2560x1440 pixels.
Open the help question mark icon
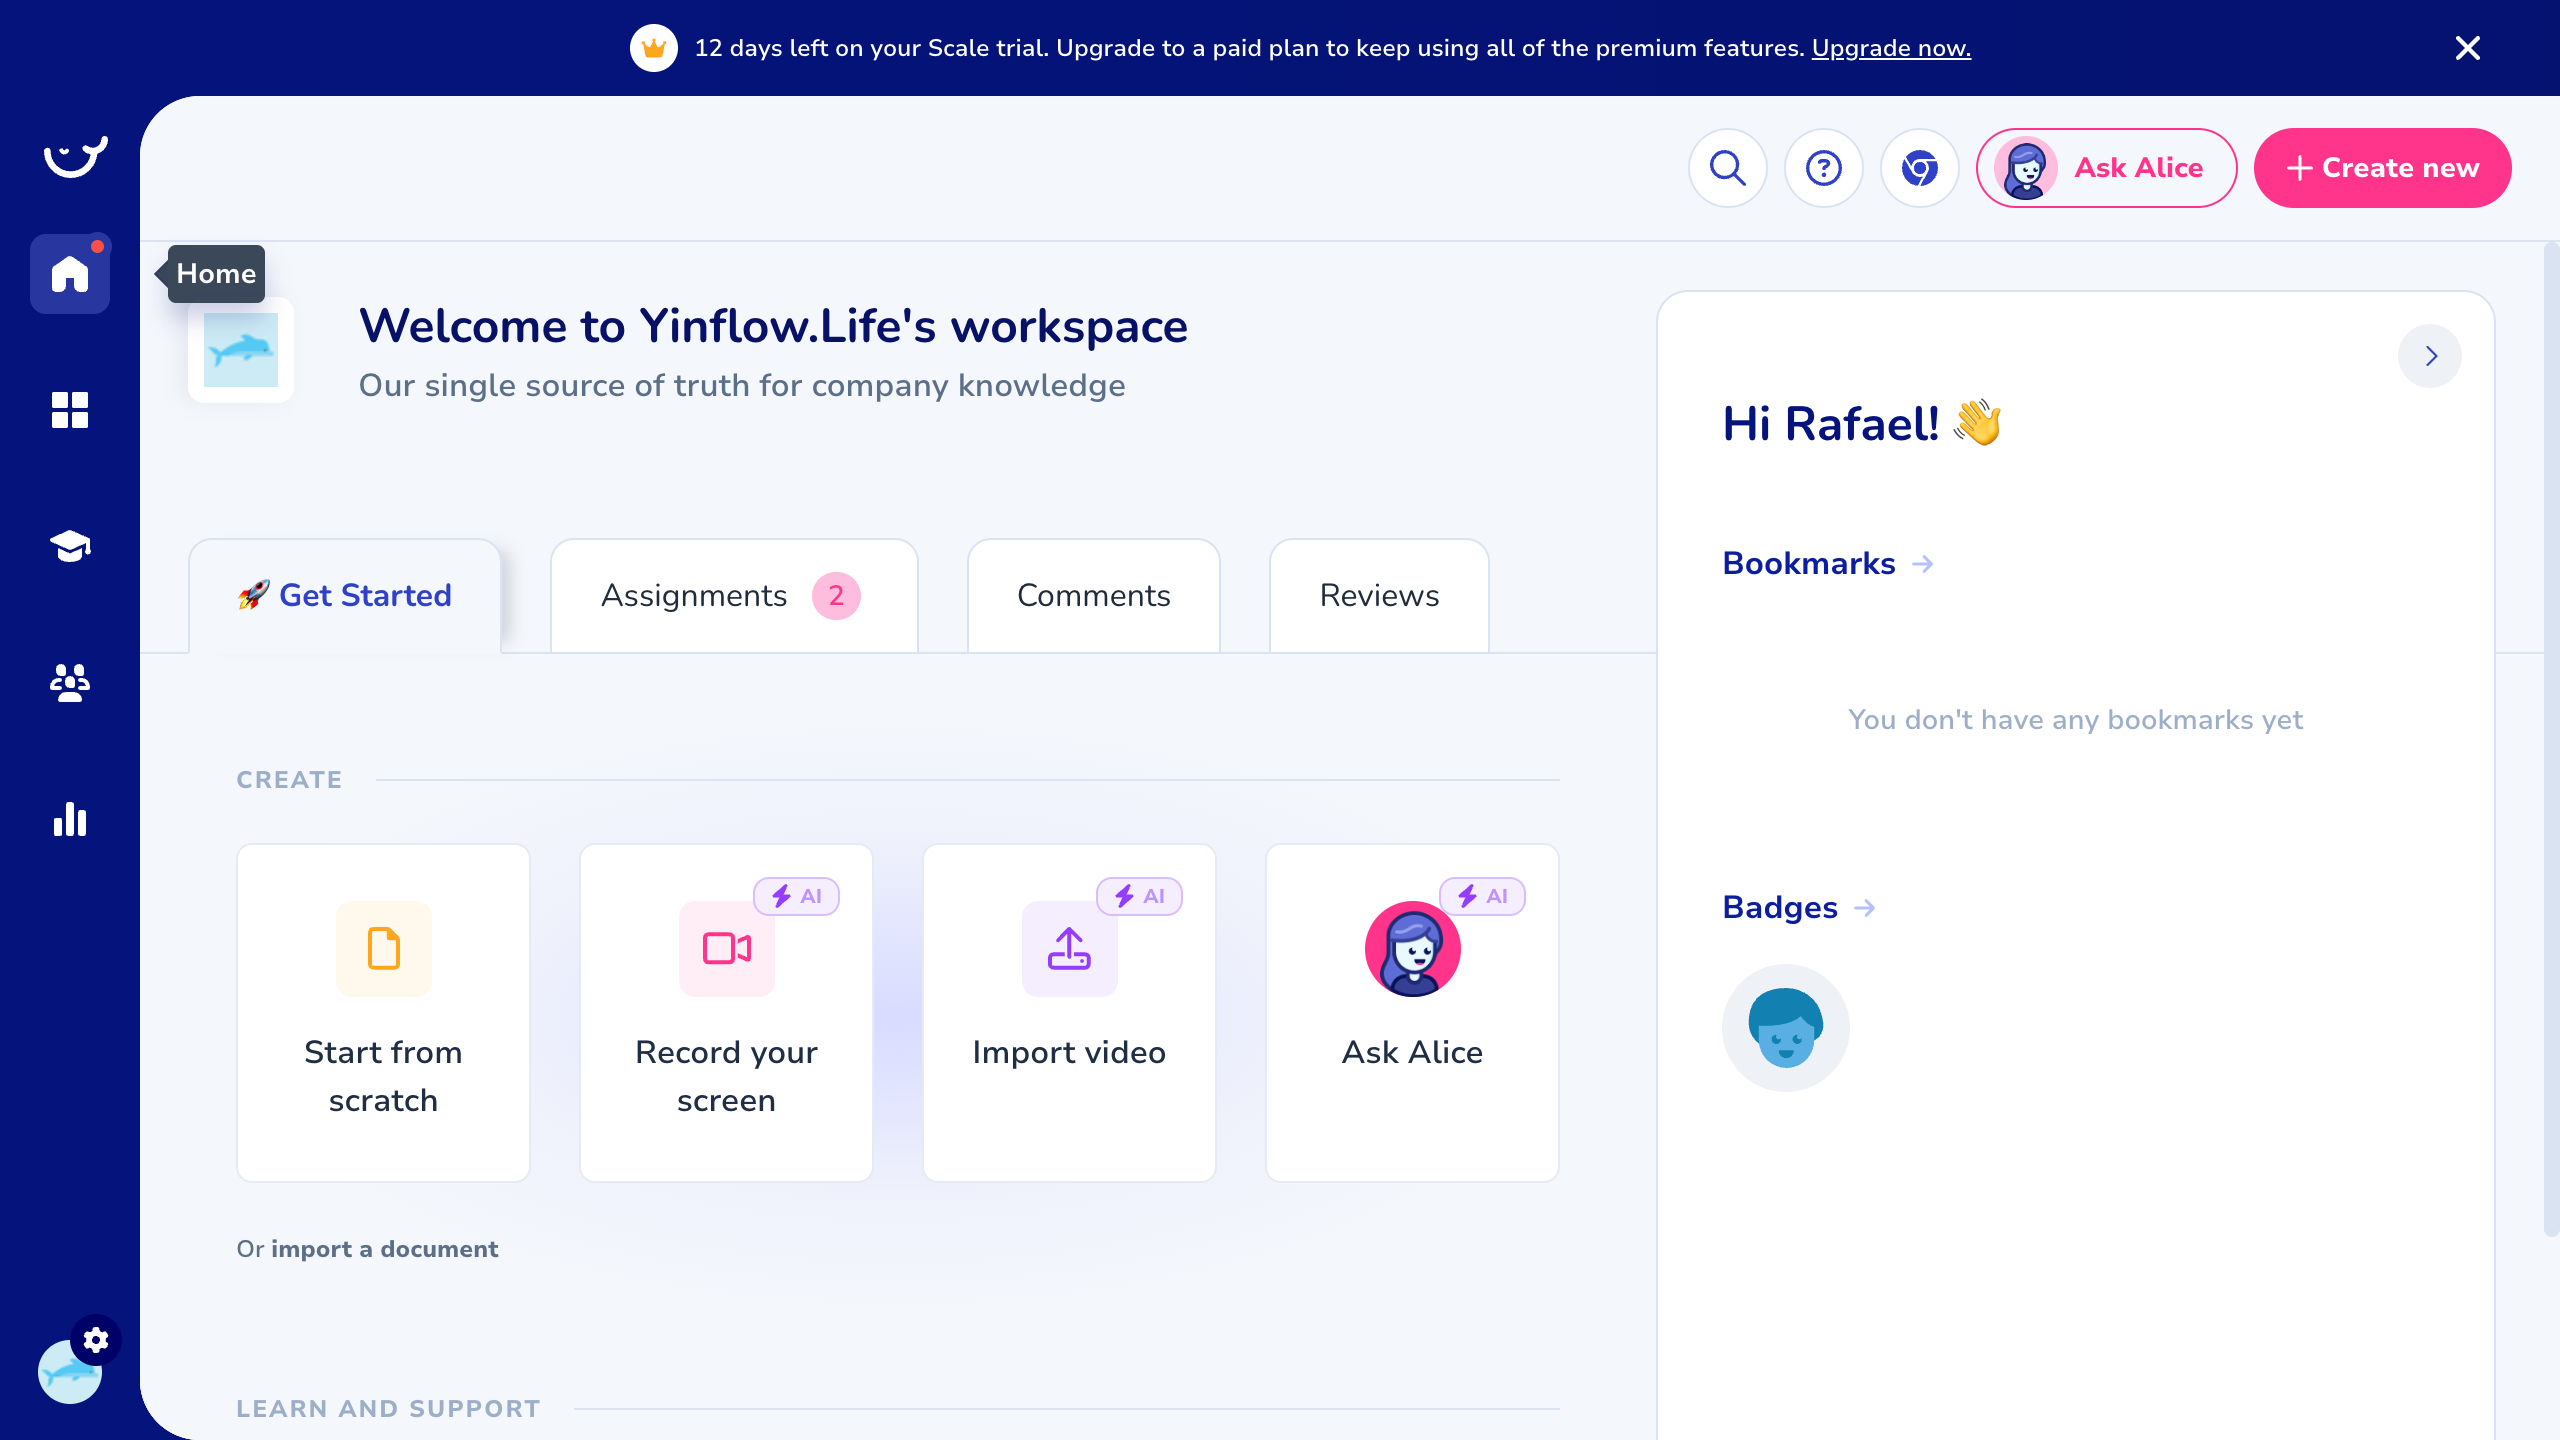click(x=1823, y=168)
